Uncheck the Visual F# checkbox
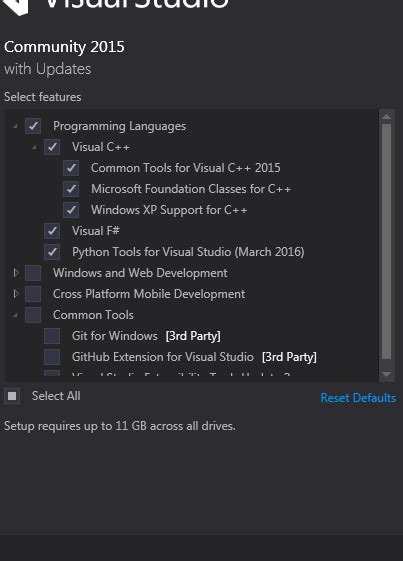403x561 pixels. (x=52, y=231)
